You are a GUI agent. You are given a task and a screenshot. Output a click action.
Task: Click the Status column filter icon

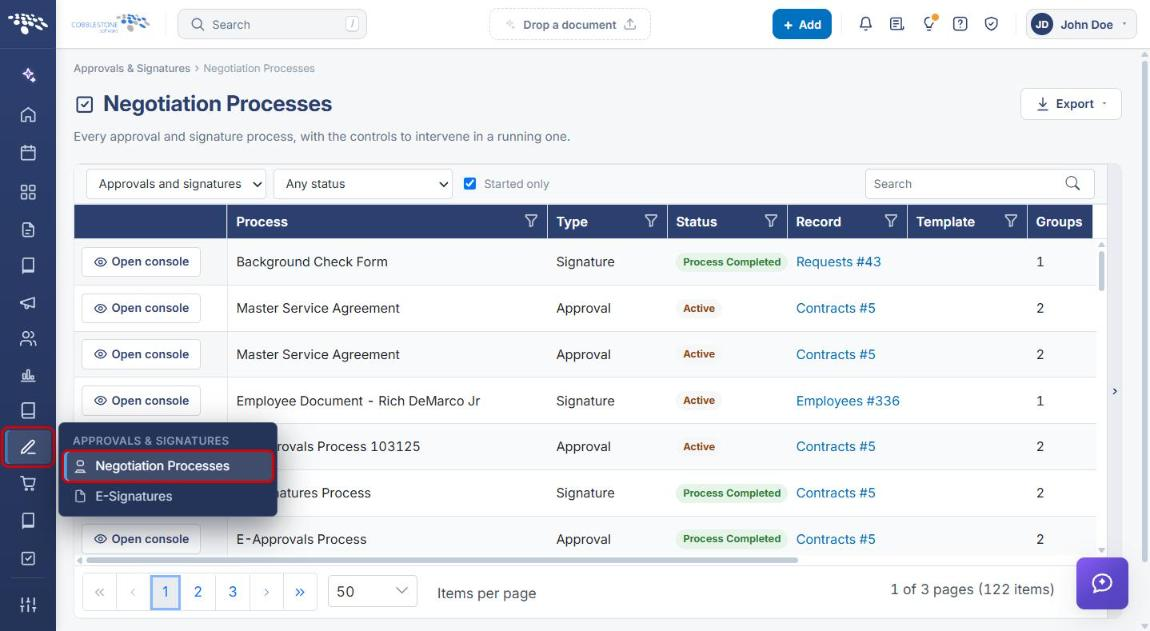(x=771, y=221)
